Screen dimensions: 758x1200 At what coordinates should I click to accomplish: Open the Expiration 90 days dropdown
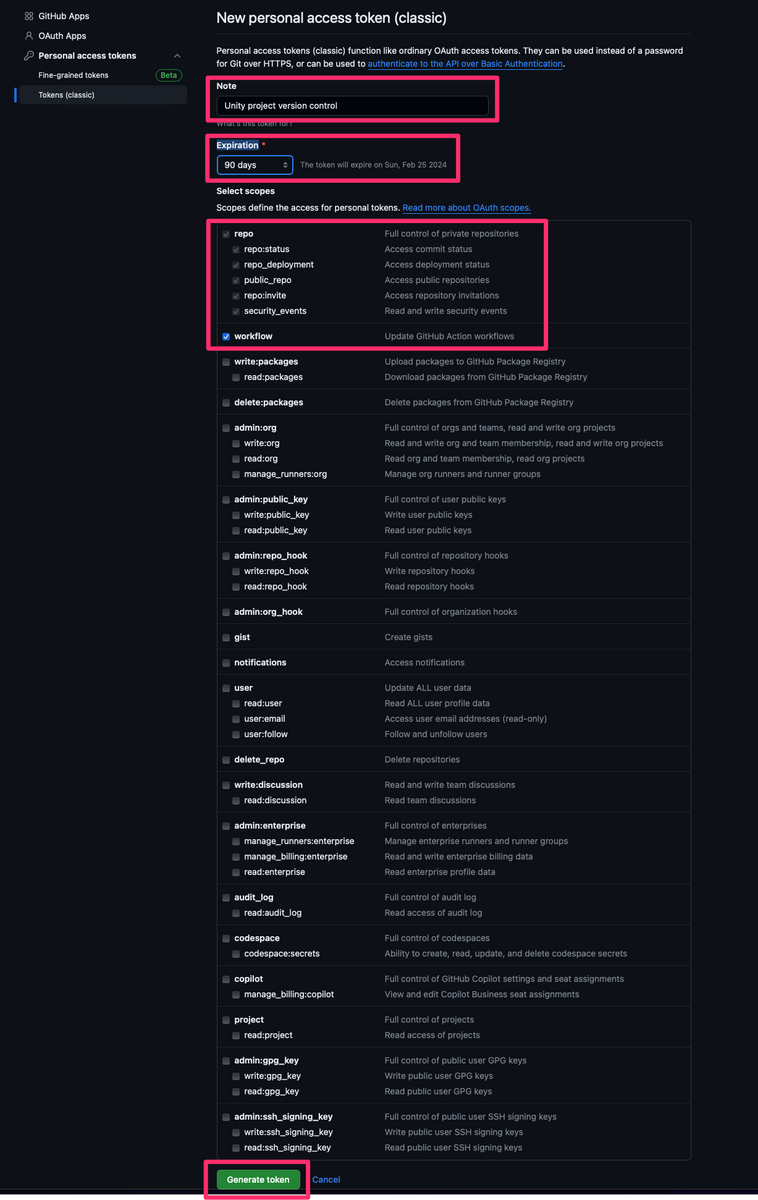click(x=255, y=165)
